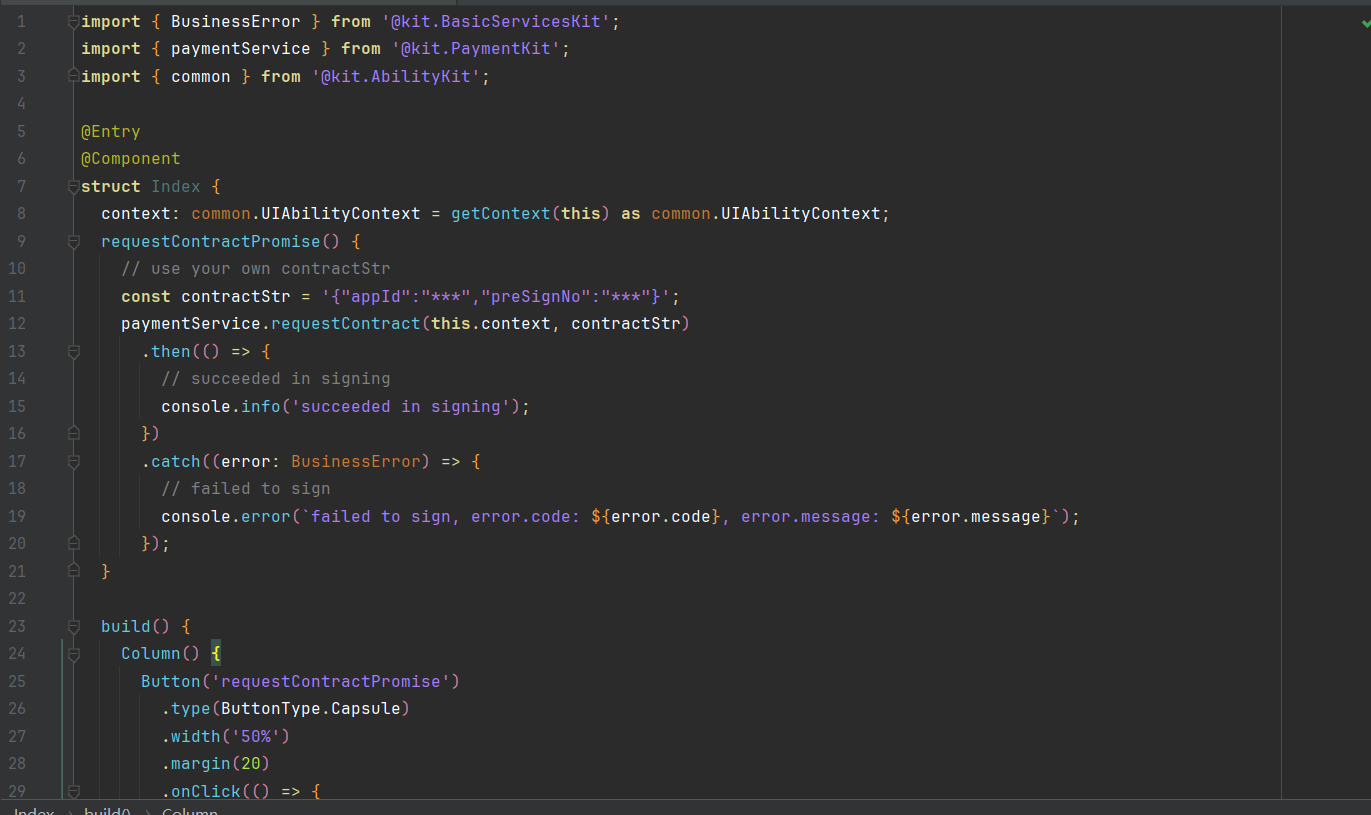This screenshot has height=815, width=1371.
Task: Collapse the import block at line 1
Action: point(73,21)
